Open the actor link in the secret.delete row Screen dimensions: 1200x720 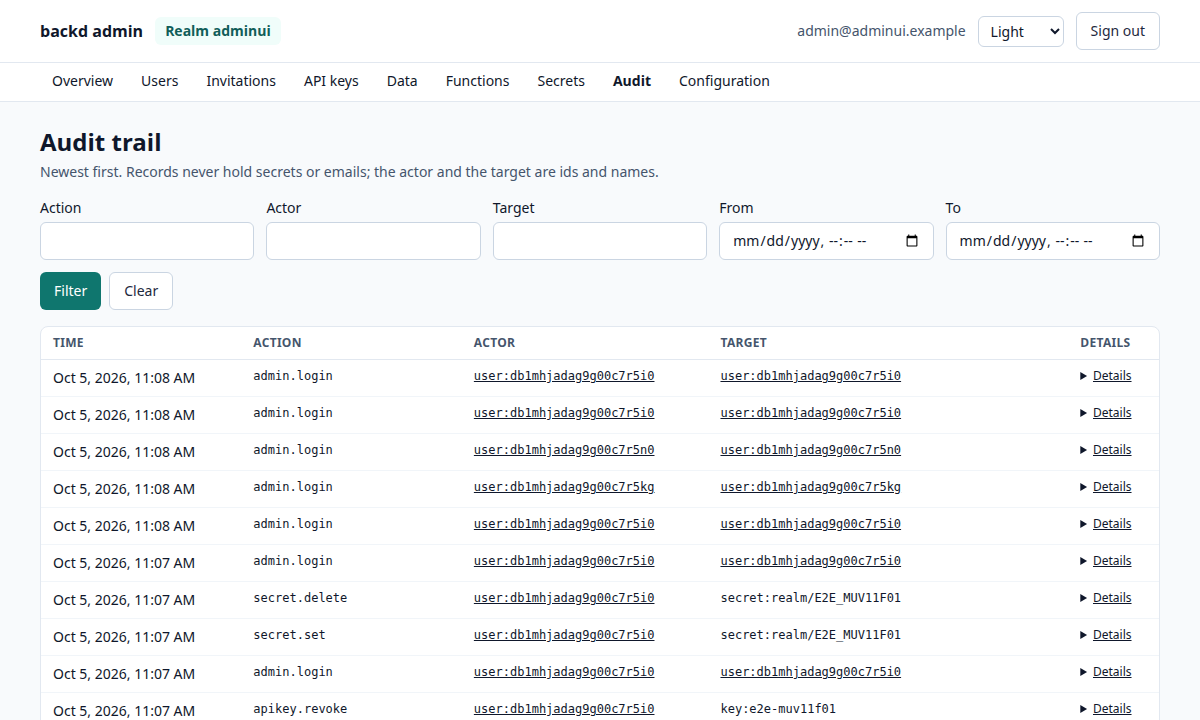tap(564, 598)
